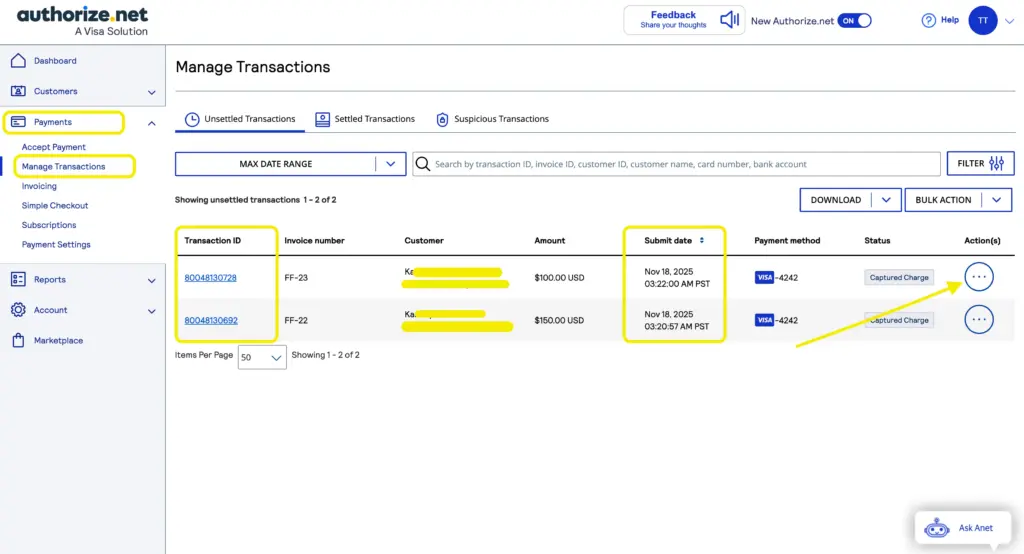Open actions menu for transaction 80048130692
The width and height of the screenshot is (1024, 554).
pyautogui.click(x=978, y=319)
